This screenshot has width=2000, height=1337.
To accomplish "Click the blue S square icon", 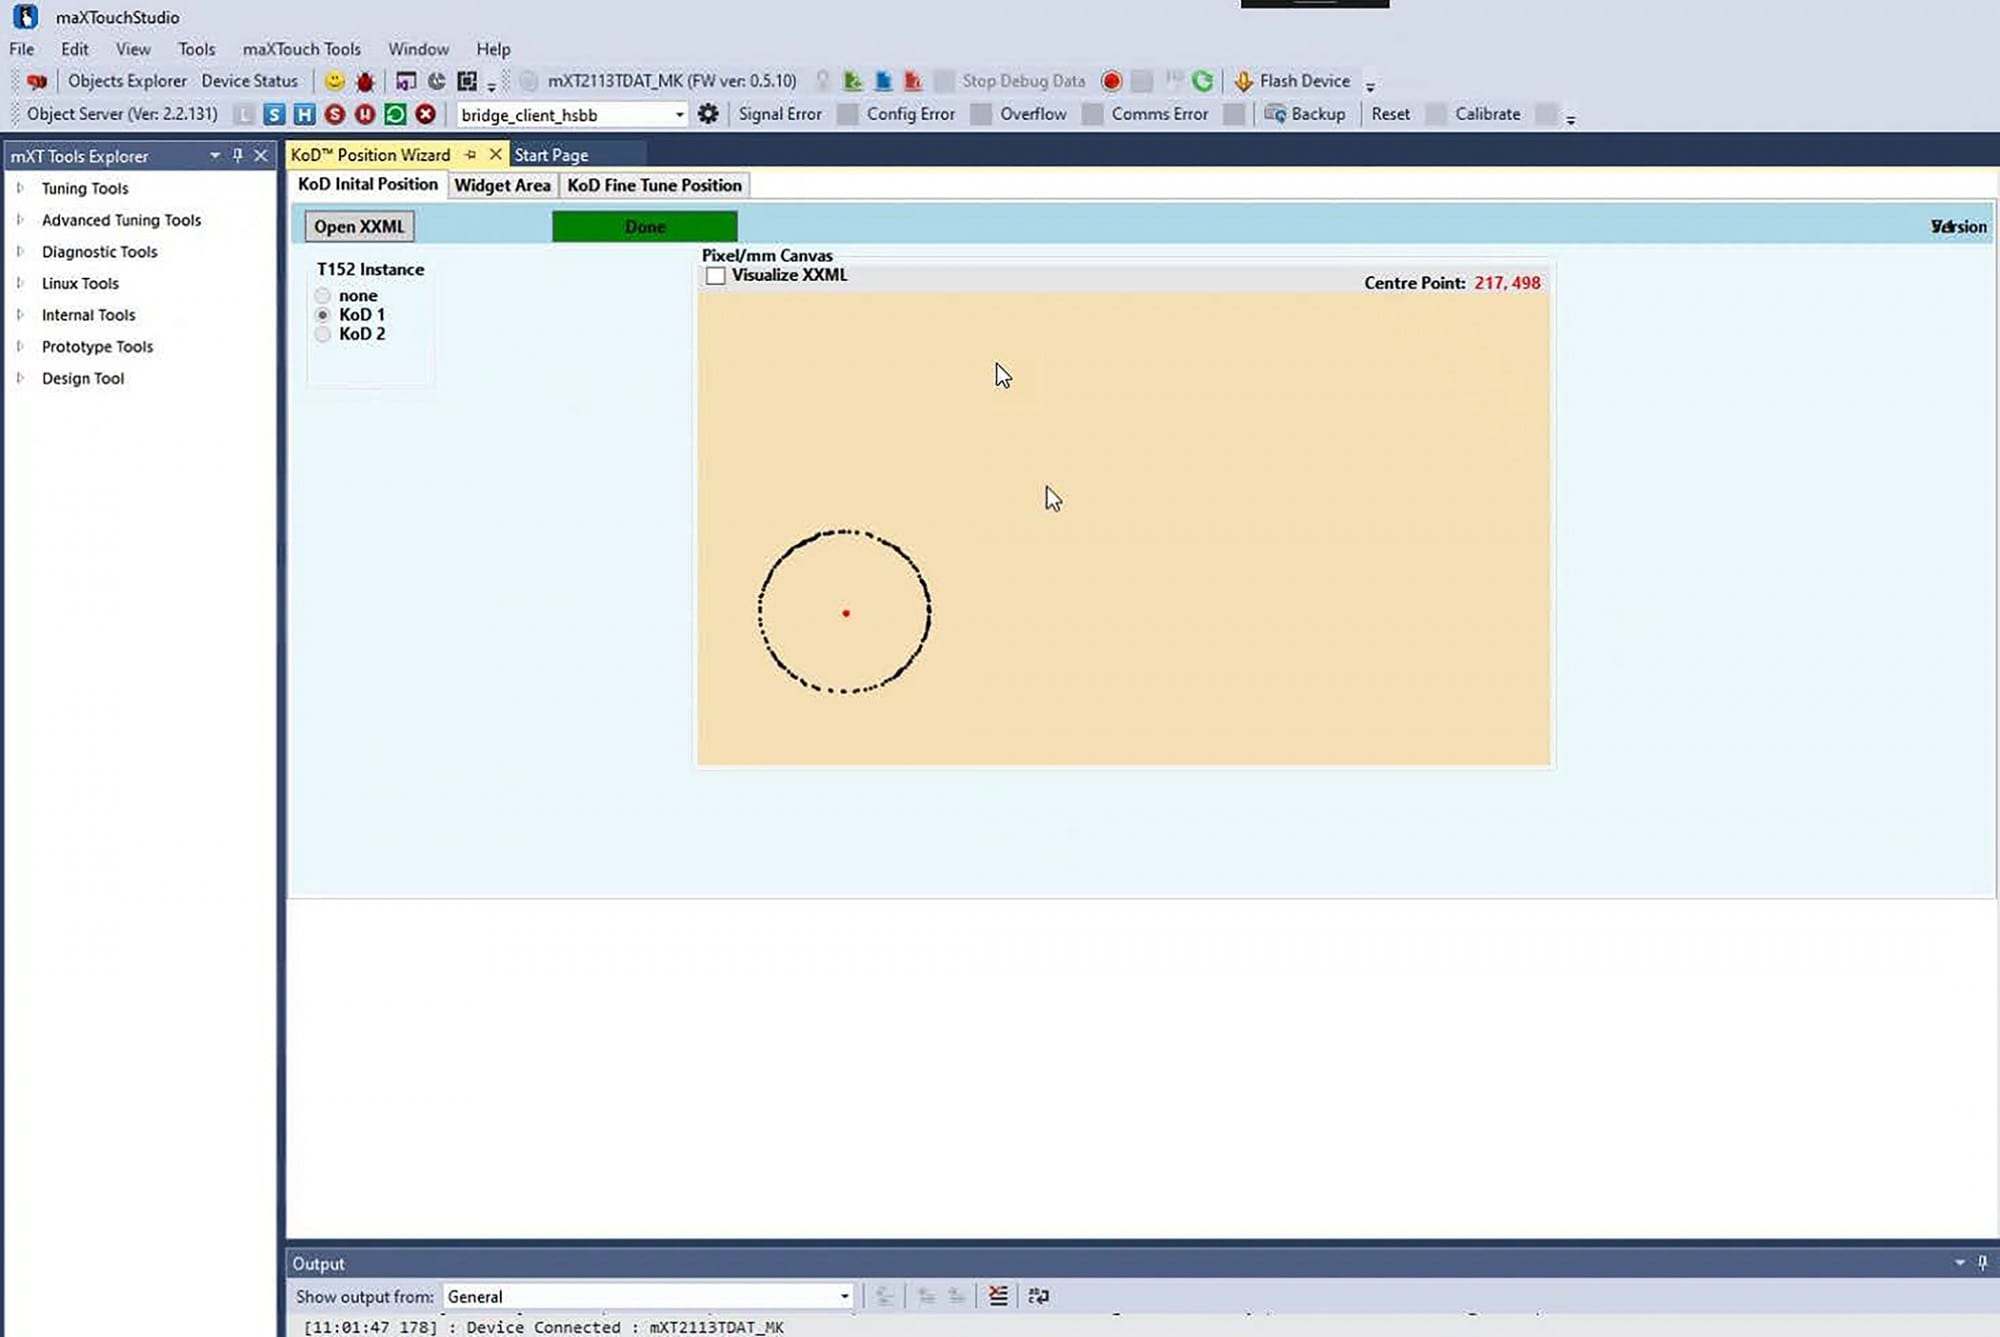I will 274,114.
